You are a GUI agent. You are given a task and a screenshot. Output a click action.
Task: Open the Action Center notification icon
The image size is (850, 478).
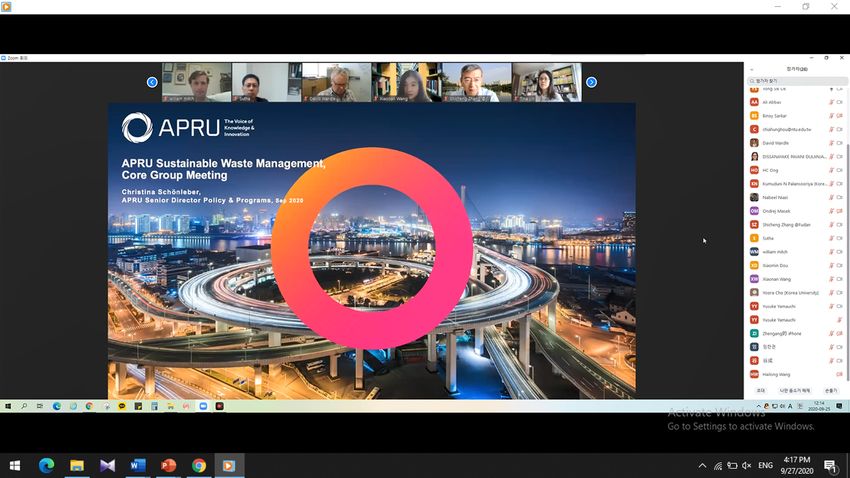coord(830,466)
